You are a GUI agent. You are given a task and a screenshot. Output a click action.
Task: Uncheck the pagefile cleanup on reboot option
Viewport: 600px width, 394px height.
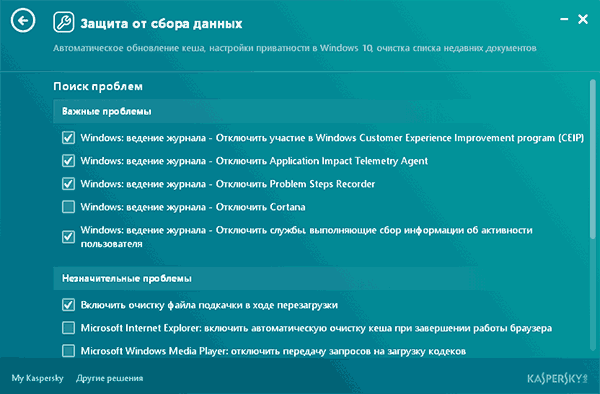(68, 305)
